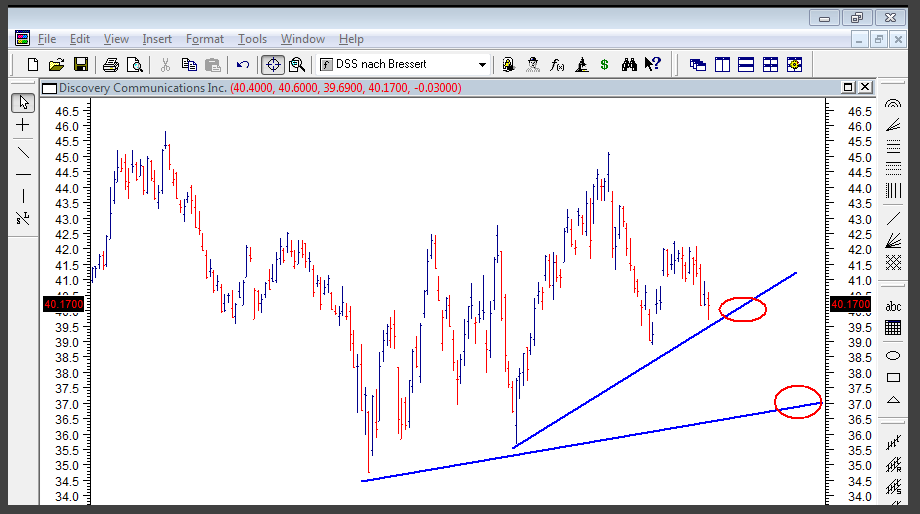The width and height of the screenshot is (920, 514).
Task: Choose the horizontal line tool
Action: pyautogui.click(x=23, y=174)
